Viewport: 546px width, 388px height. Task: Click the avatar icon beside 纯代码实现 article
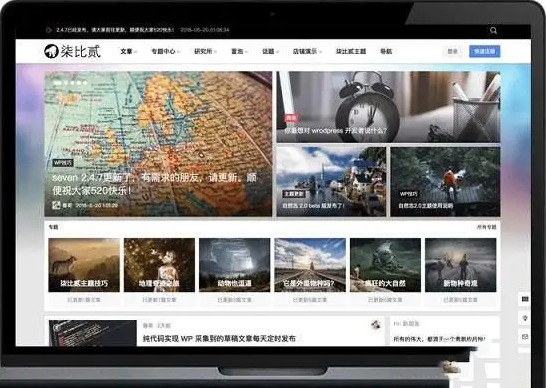(375, 325)
